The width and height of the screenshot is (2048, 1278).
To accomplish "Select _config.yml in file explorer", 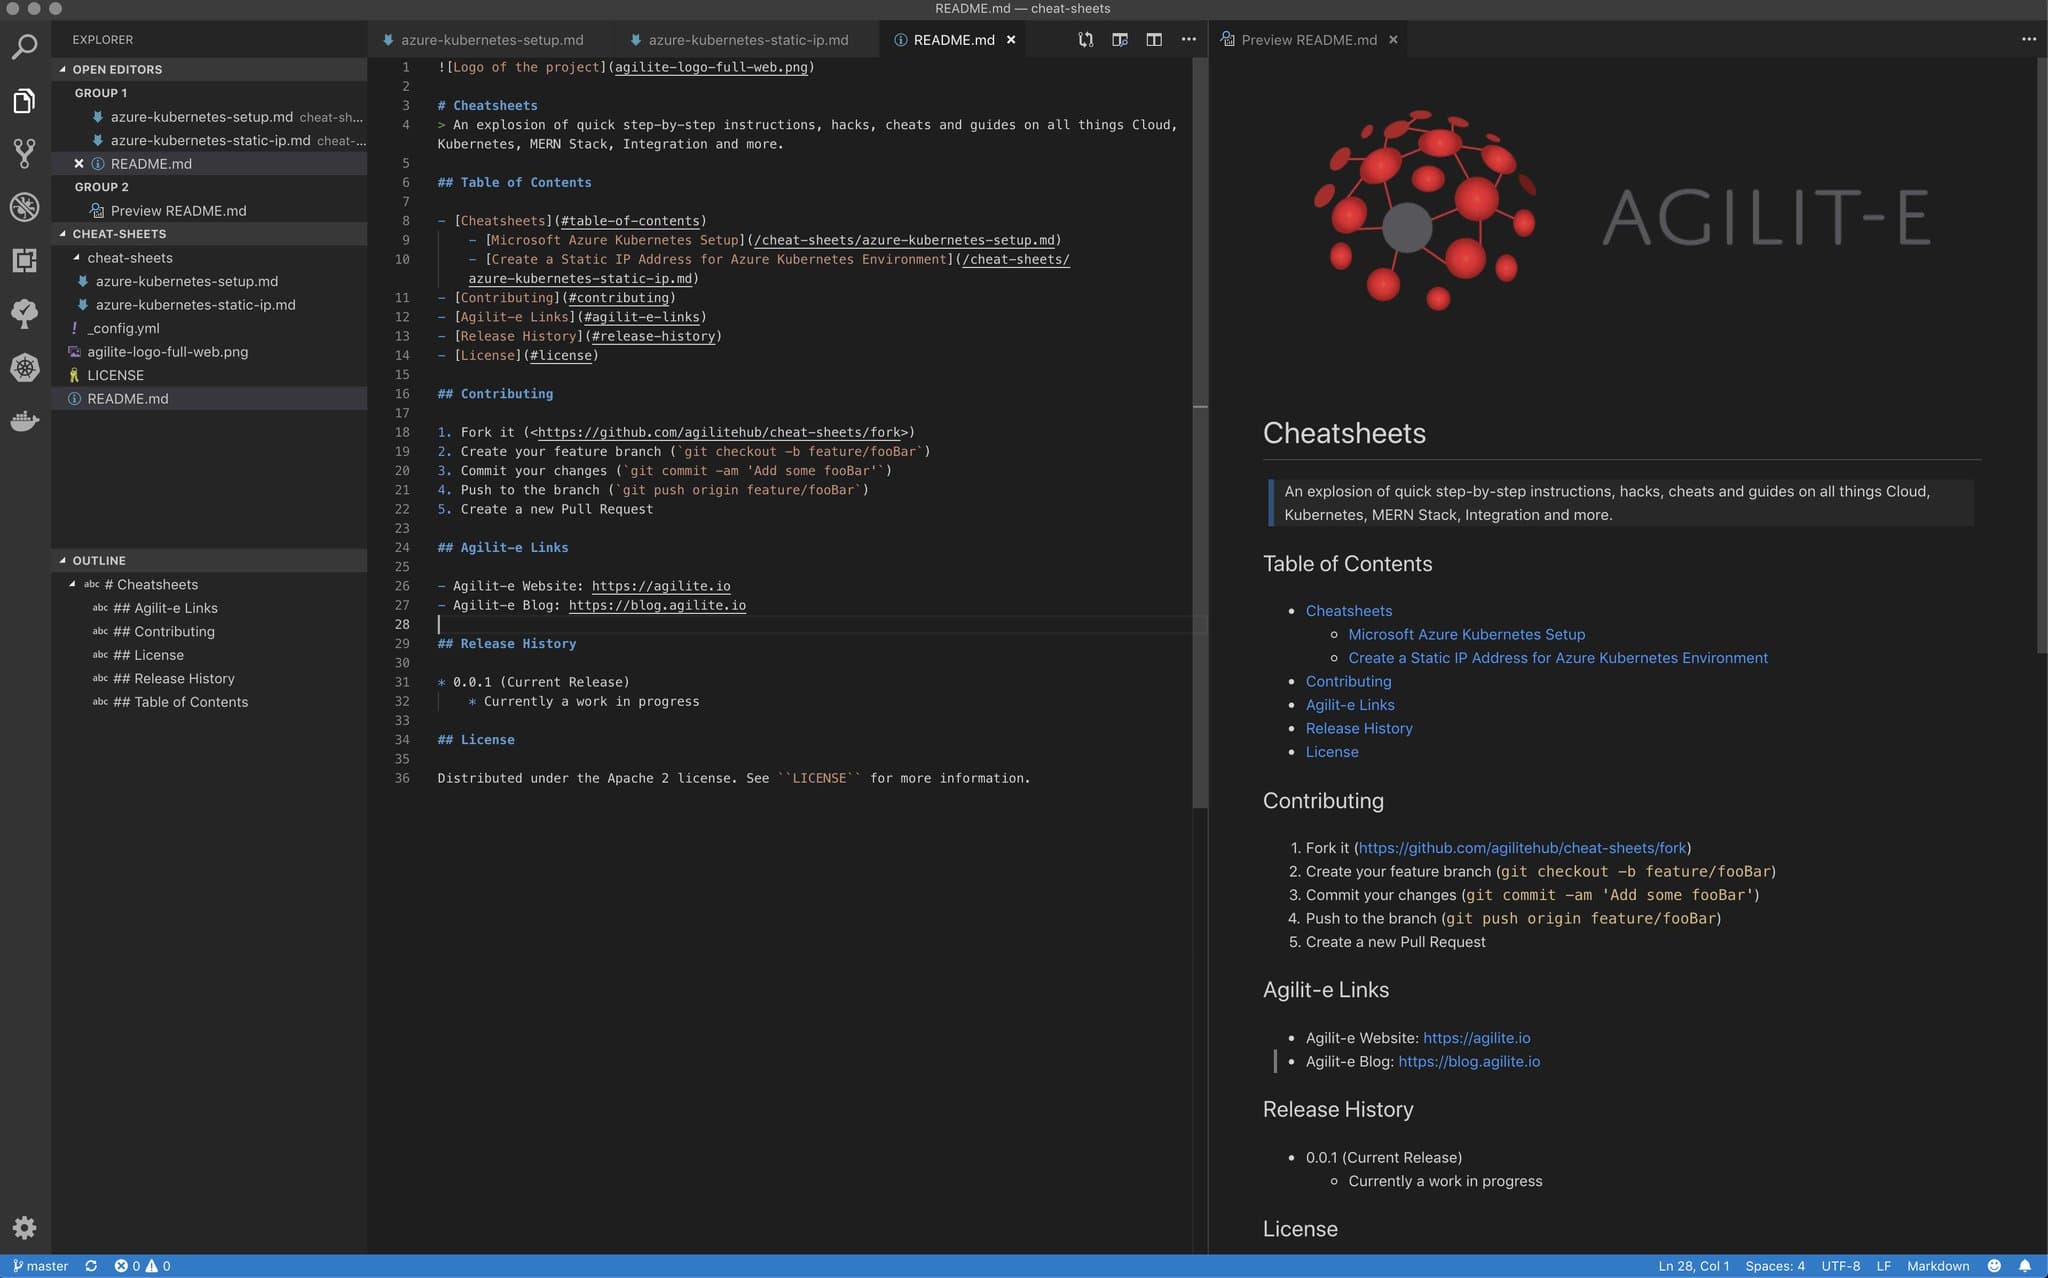I will click(x=123, y=328).
